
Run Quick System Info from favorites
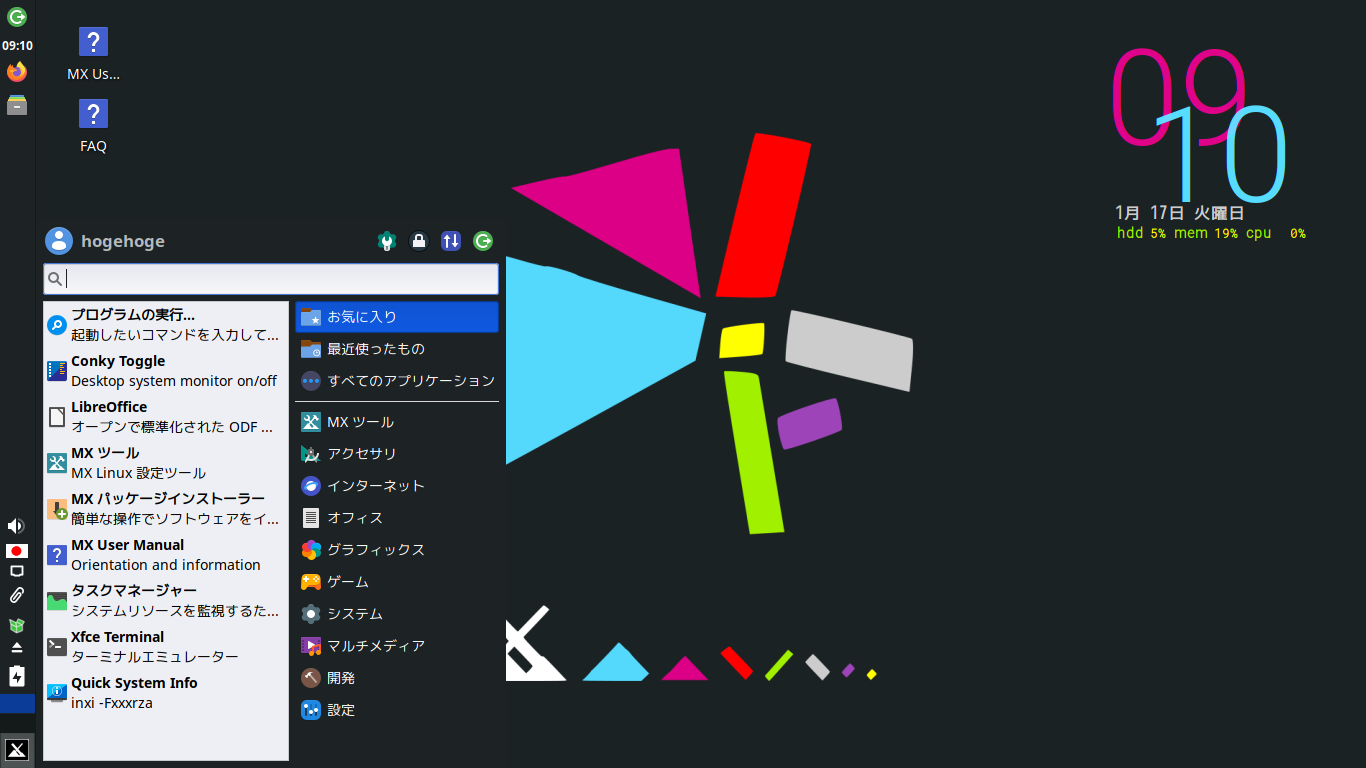coord(166,693)
